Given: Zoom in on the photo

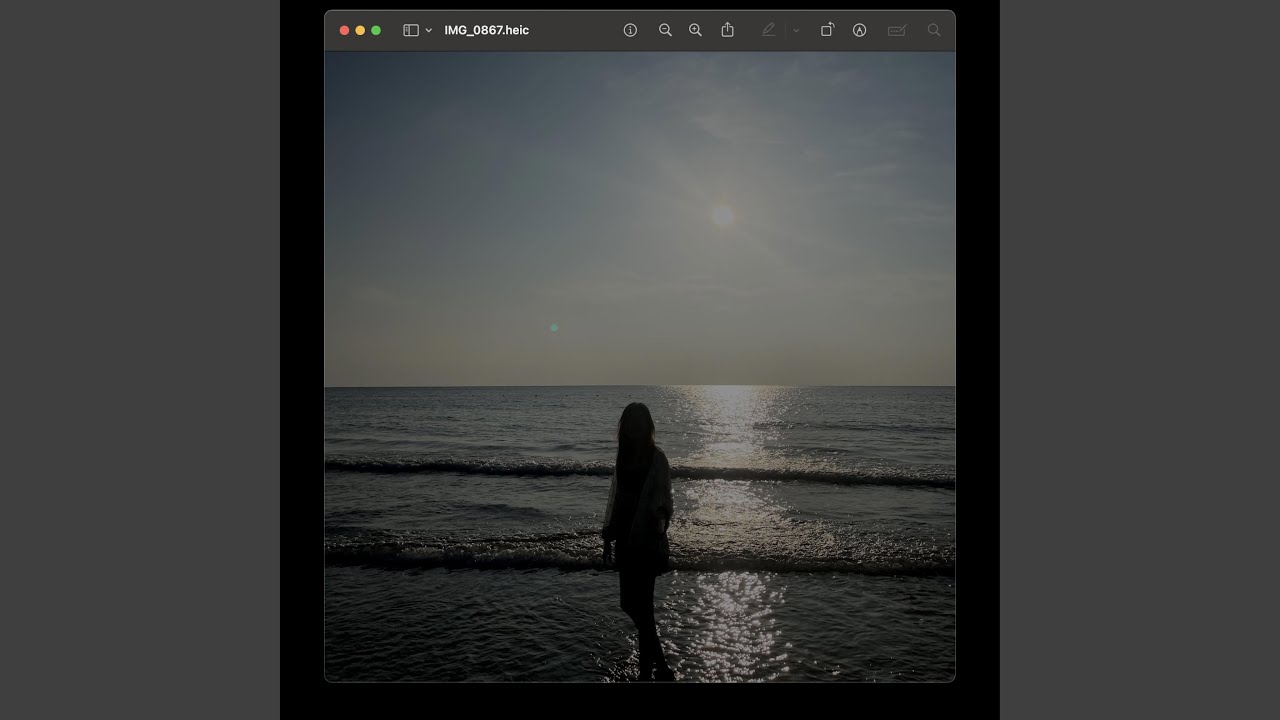Looking at the screenshot, I should pyautogui.click(x=695, y=30).
